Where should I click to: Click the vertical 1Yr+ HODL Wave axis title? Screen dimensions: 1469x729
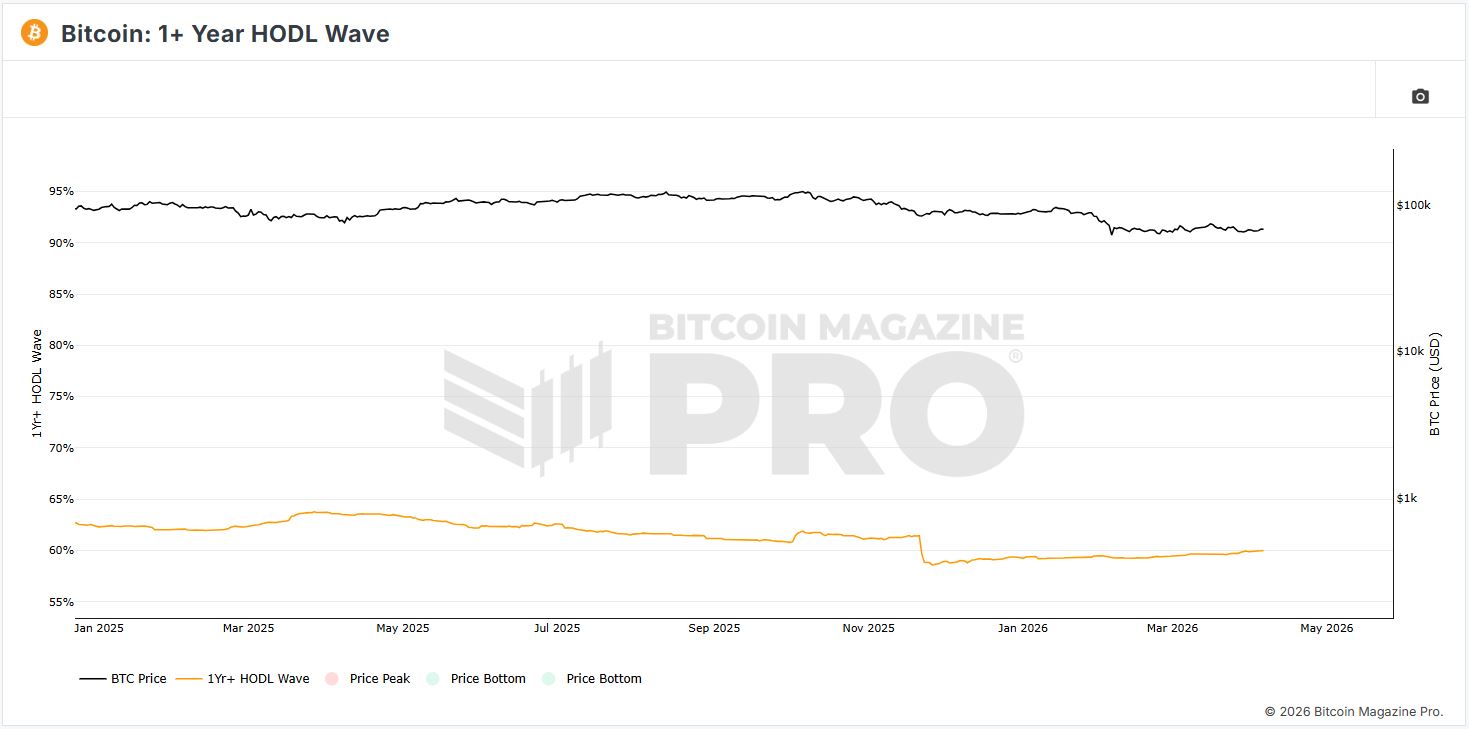(x=37, y=384)
